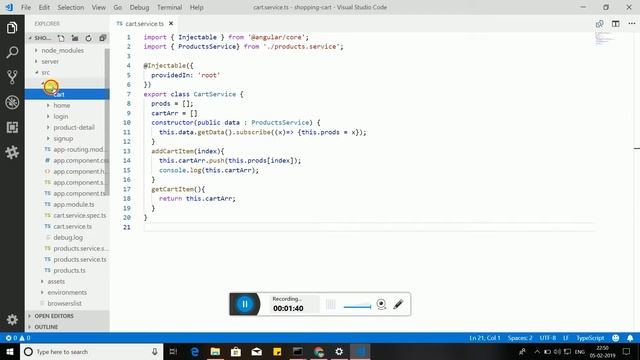Change language mode TypeScript
This screenshot has height=360, width=640.
590,338
